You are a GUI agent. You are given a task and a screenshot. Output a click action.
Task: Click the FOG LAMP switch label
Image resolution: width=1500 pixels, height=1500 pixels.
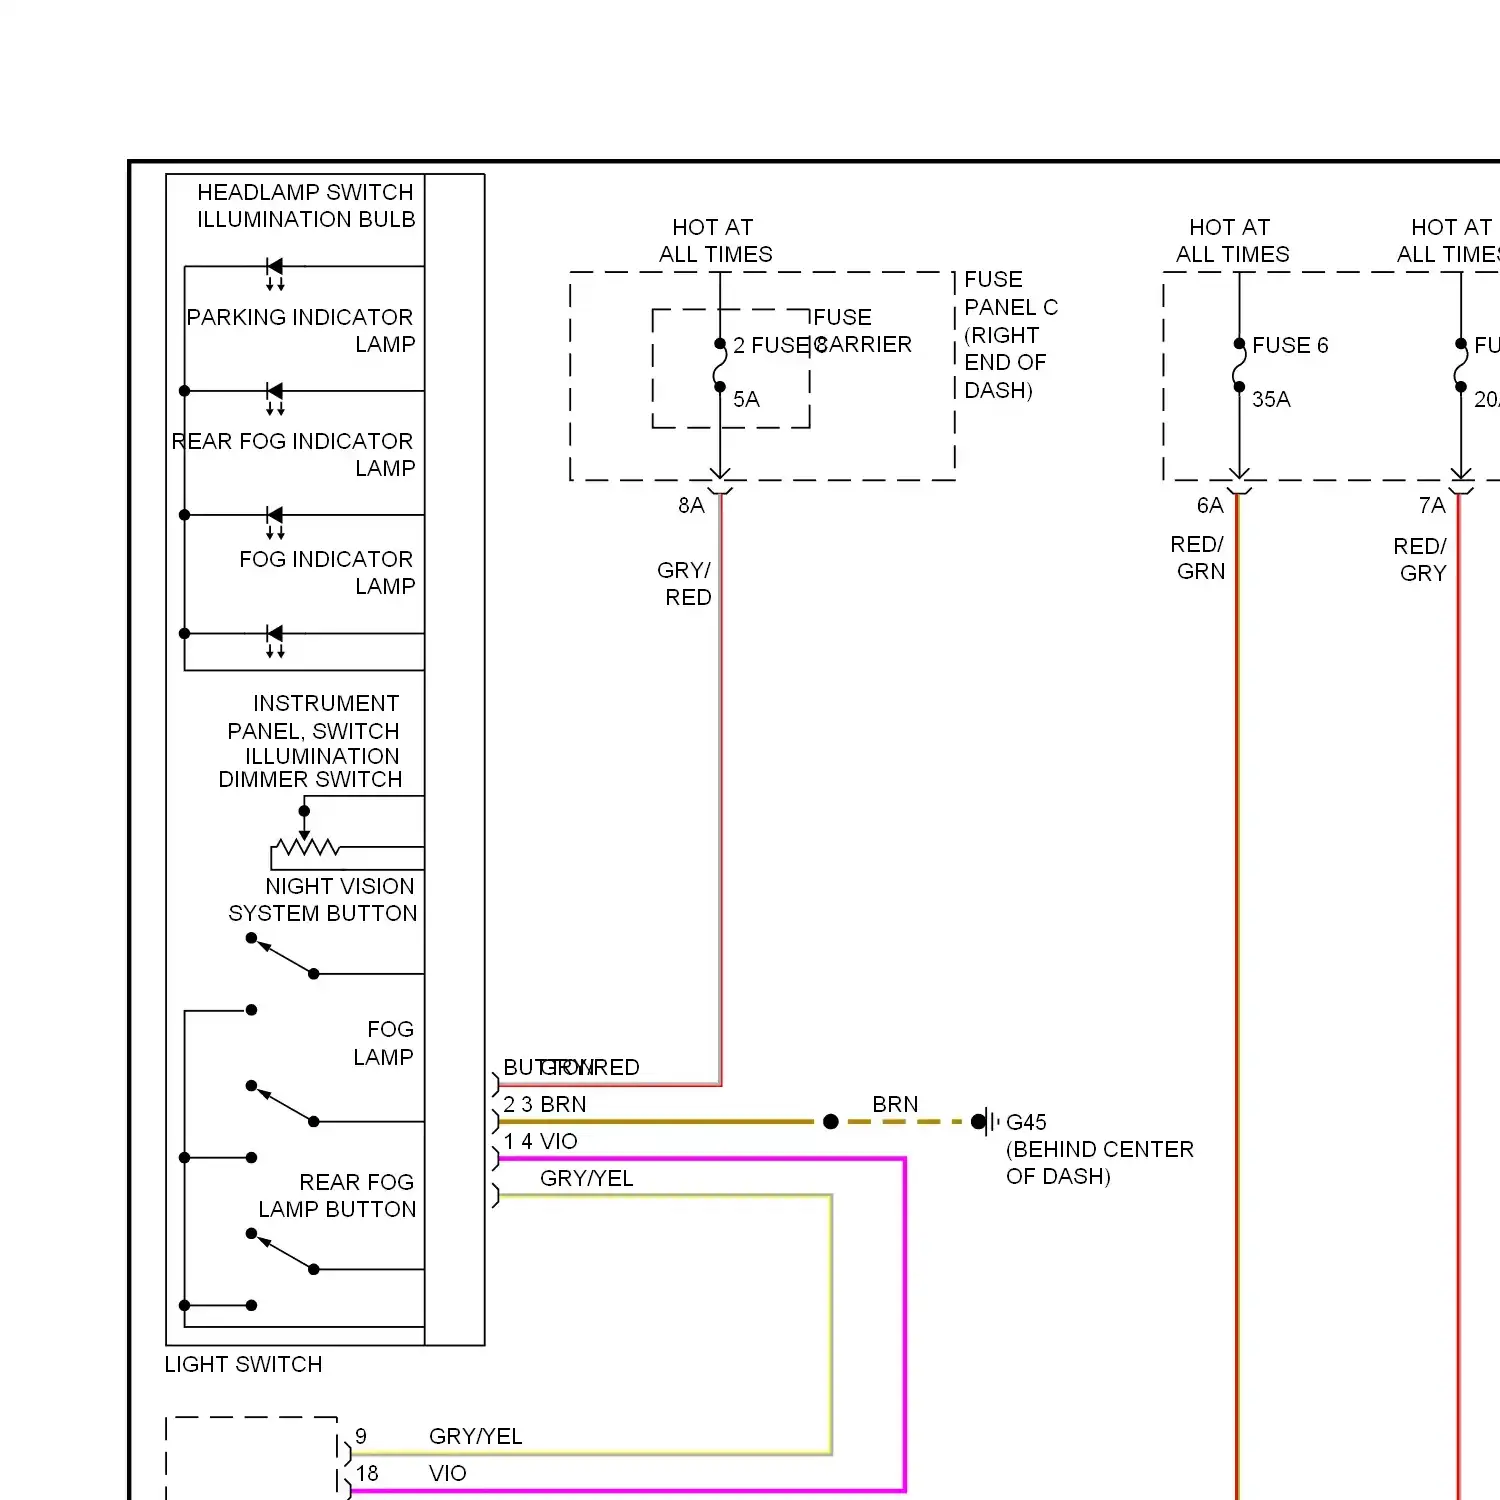tap(384, 1043)
